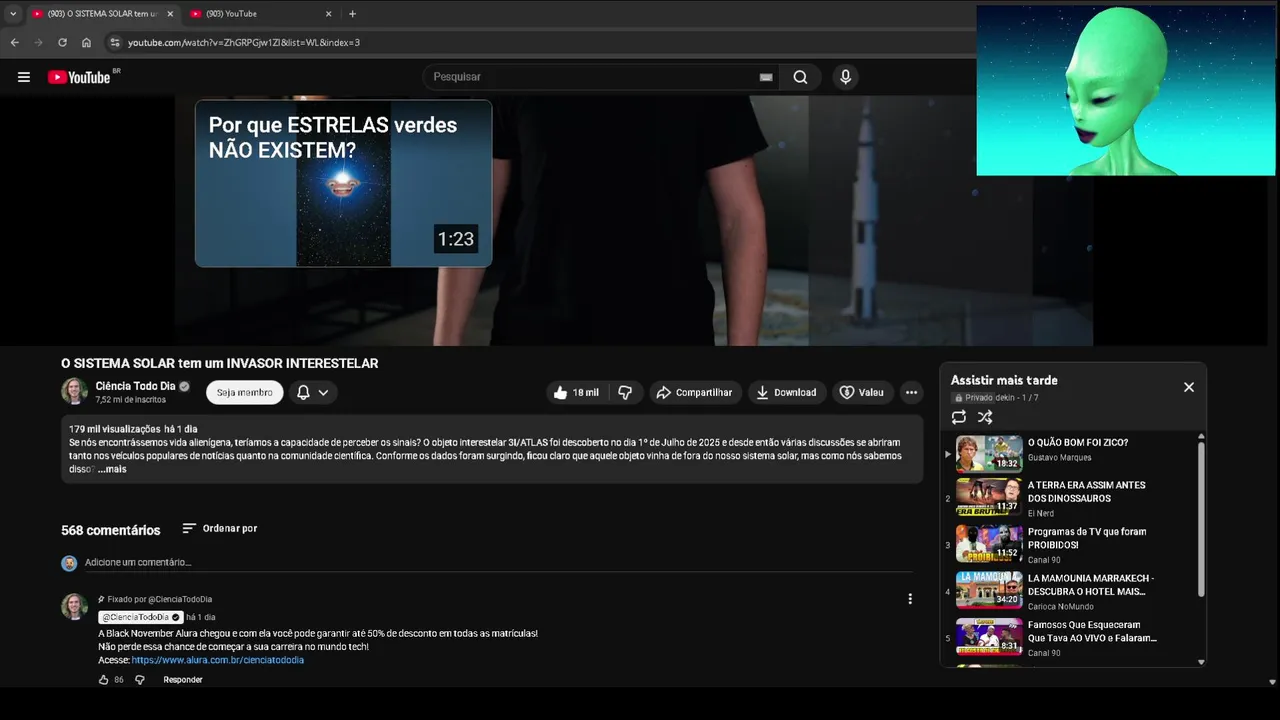1280x720 pixels.
Task: Click the Assistir mais tarde playlist title
Action: pyautogui.click(x=1004, y=380)
